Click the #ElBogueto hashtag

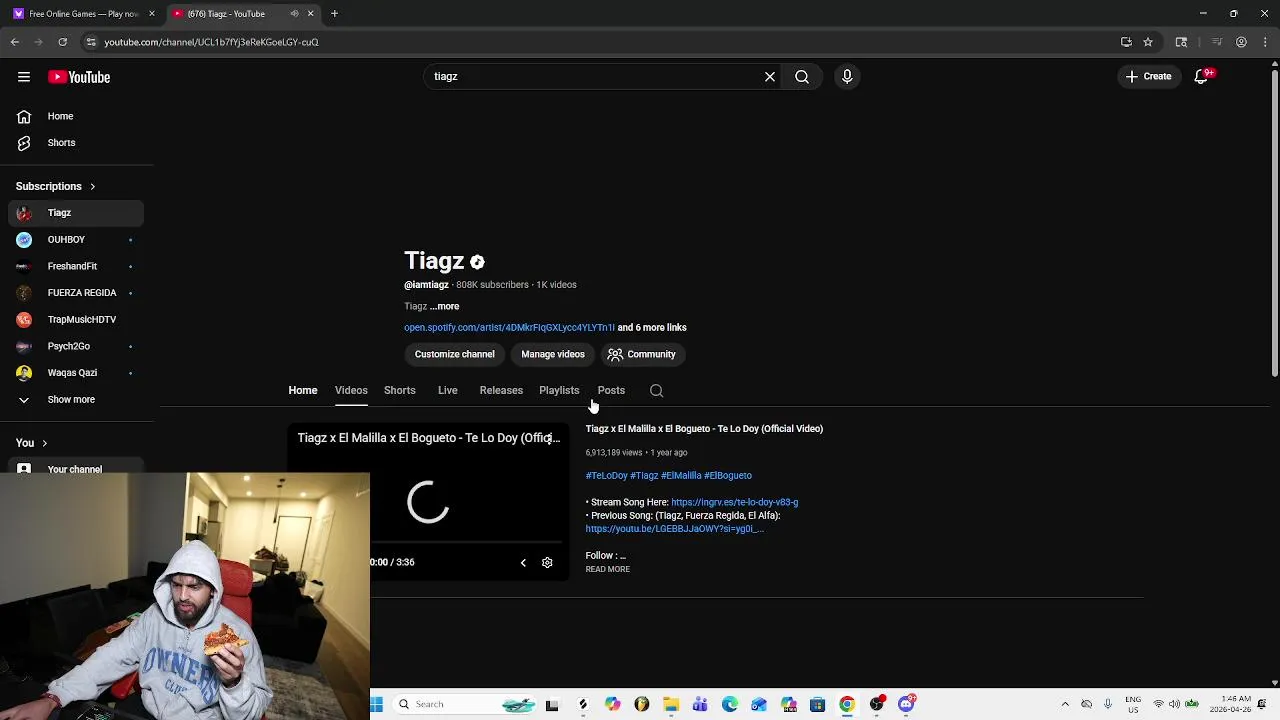pos(728,476)
